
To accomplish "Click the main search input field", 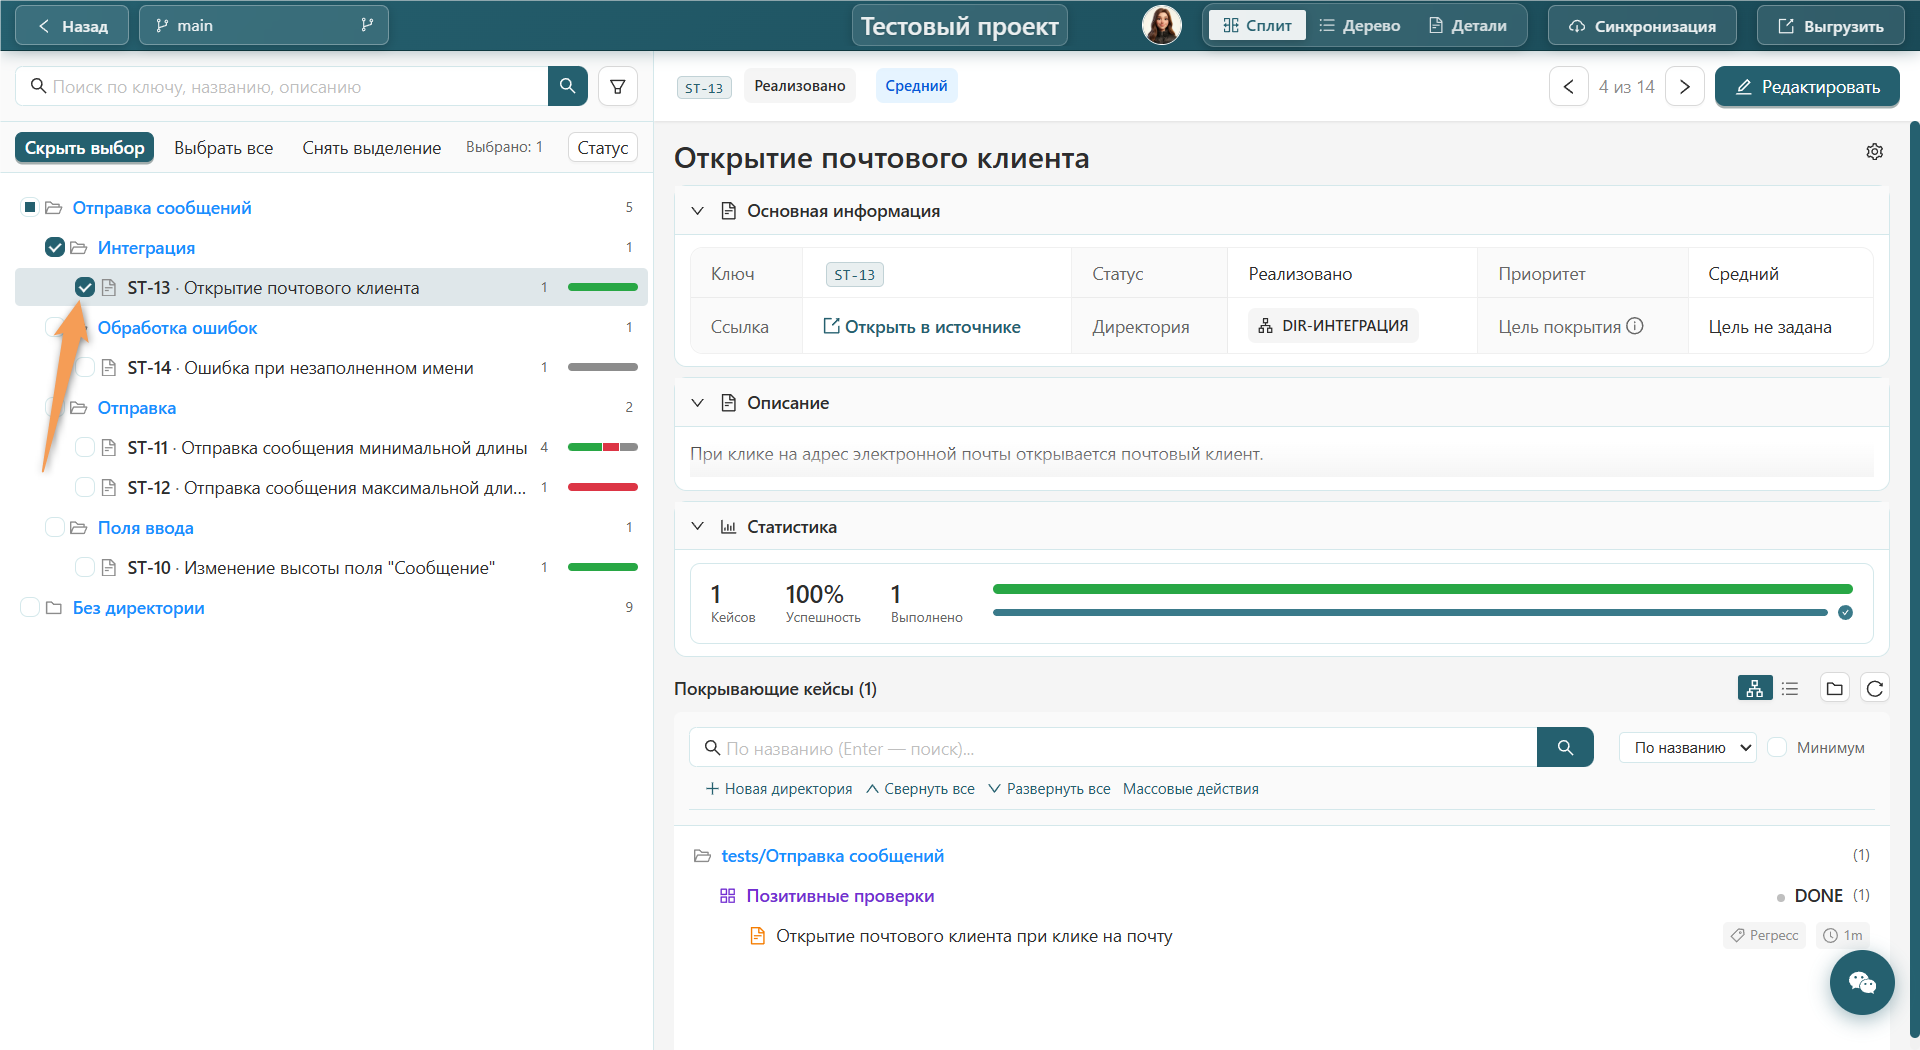I will (282, 86).
